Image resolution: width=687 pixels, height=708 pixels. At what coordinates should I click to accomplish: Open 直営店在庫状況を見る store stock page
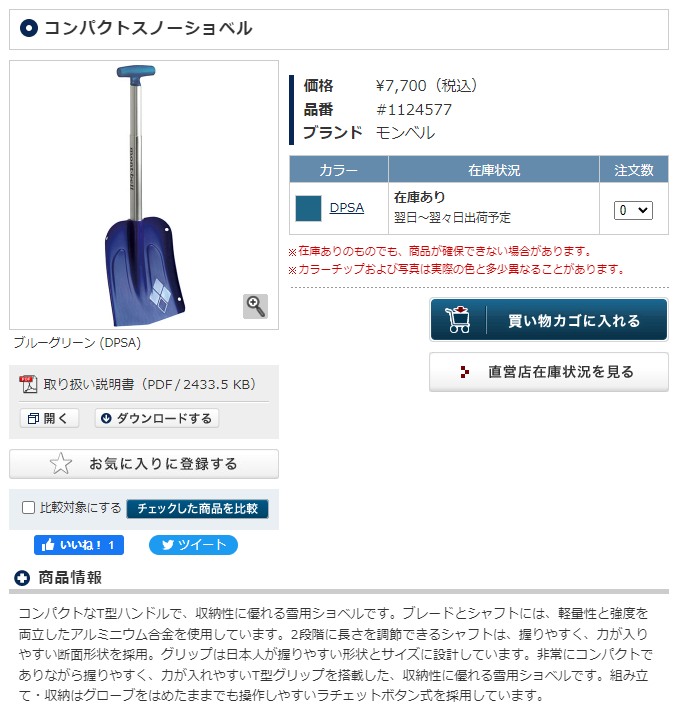549,372
